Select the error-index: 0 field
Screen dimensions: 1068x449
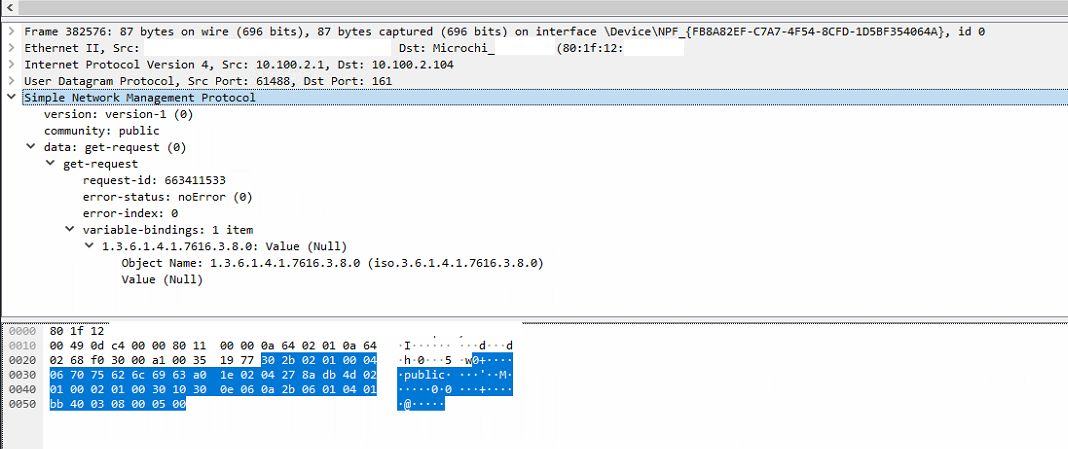coord(130,213)
